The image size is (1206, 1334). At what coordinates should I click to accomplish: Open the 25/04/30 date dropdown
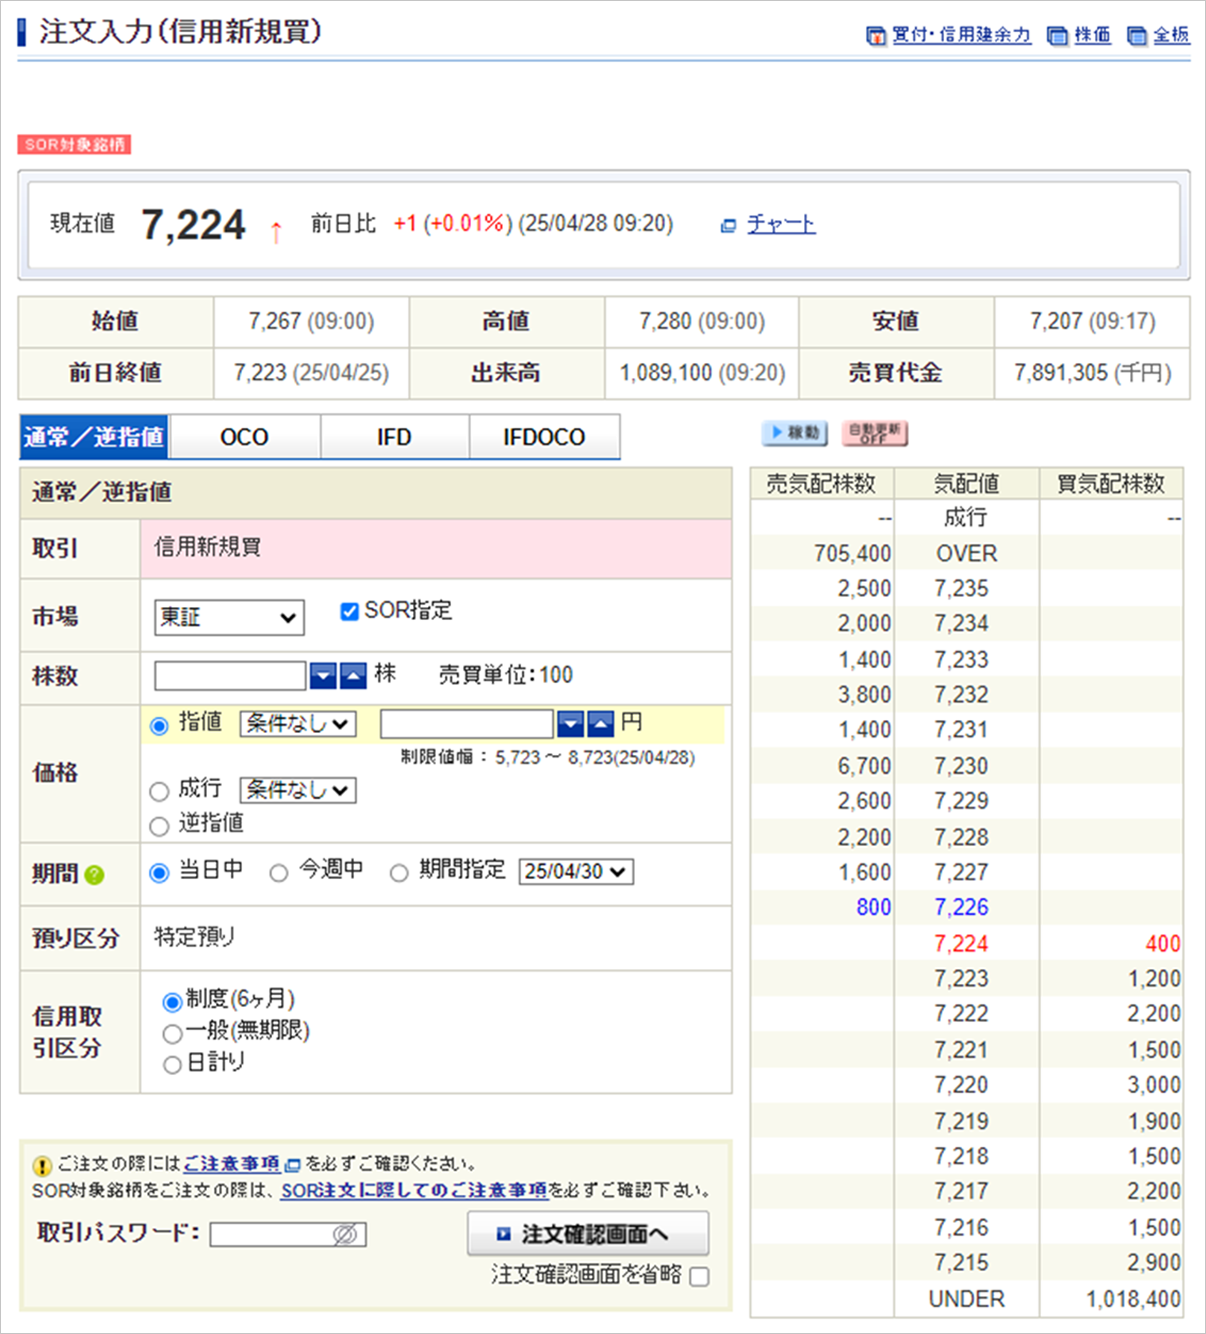576,872
